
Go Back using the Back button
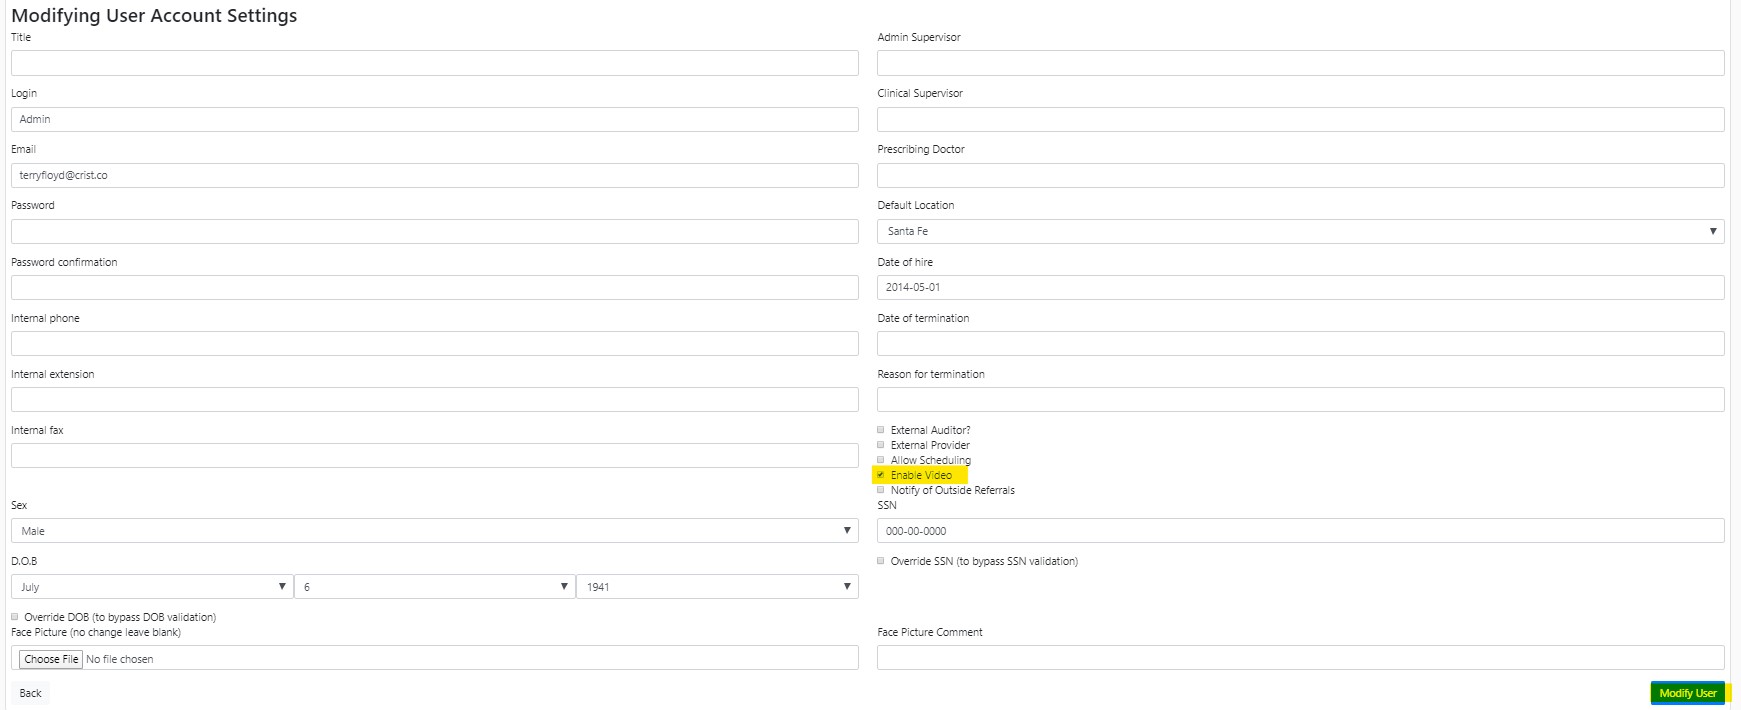30,693
